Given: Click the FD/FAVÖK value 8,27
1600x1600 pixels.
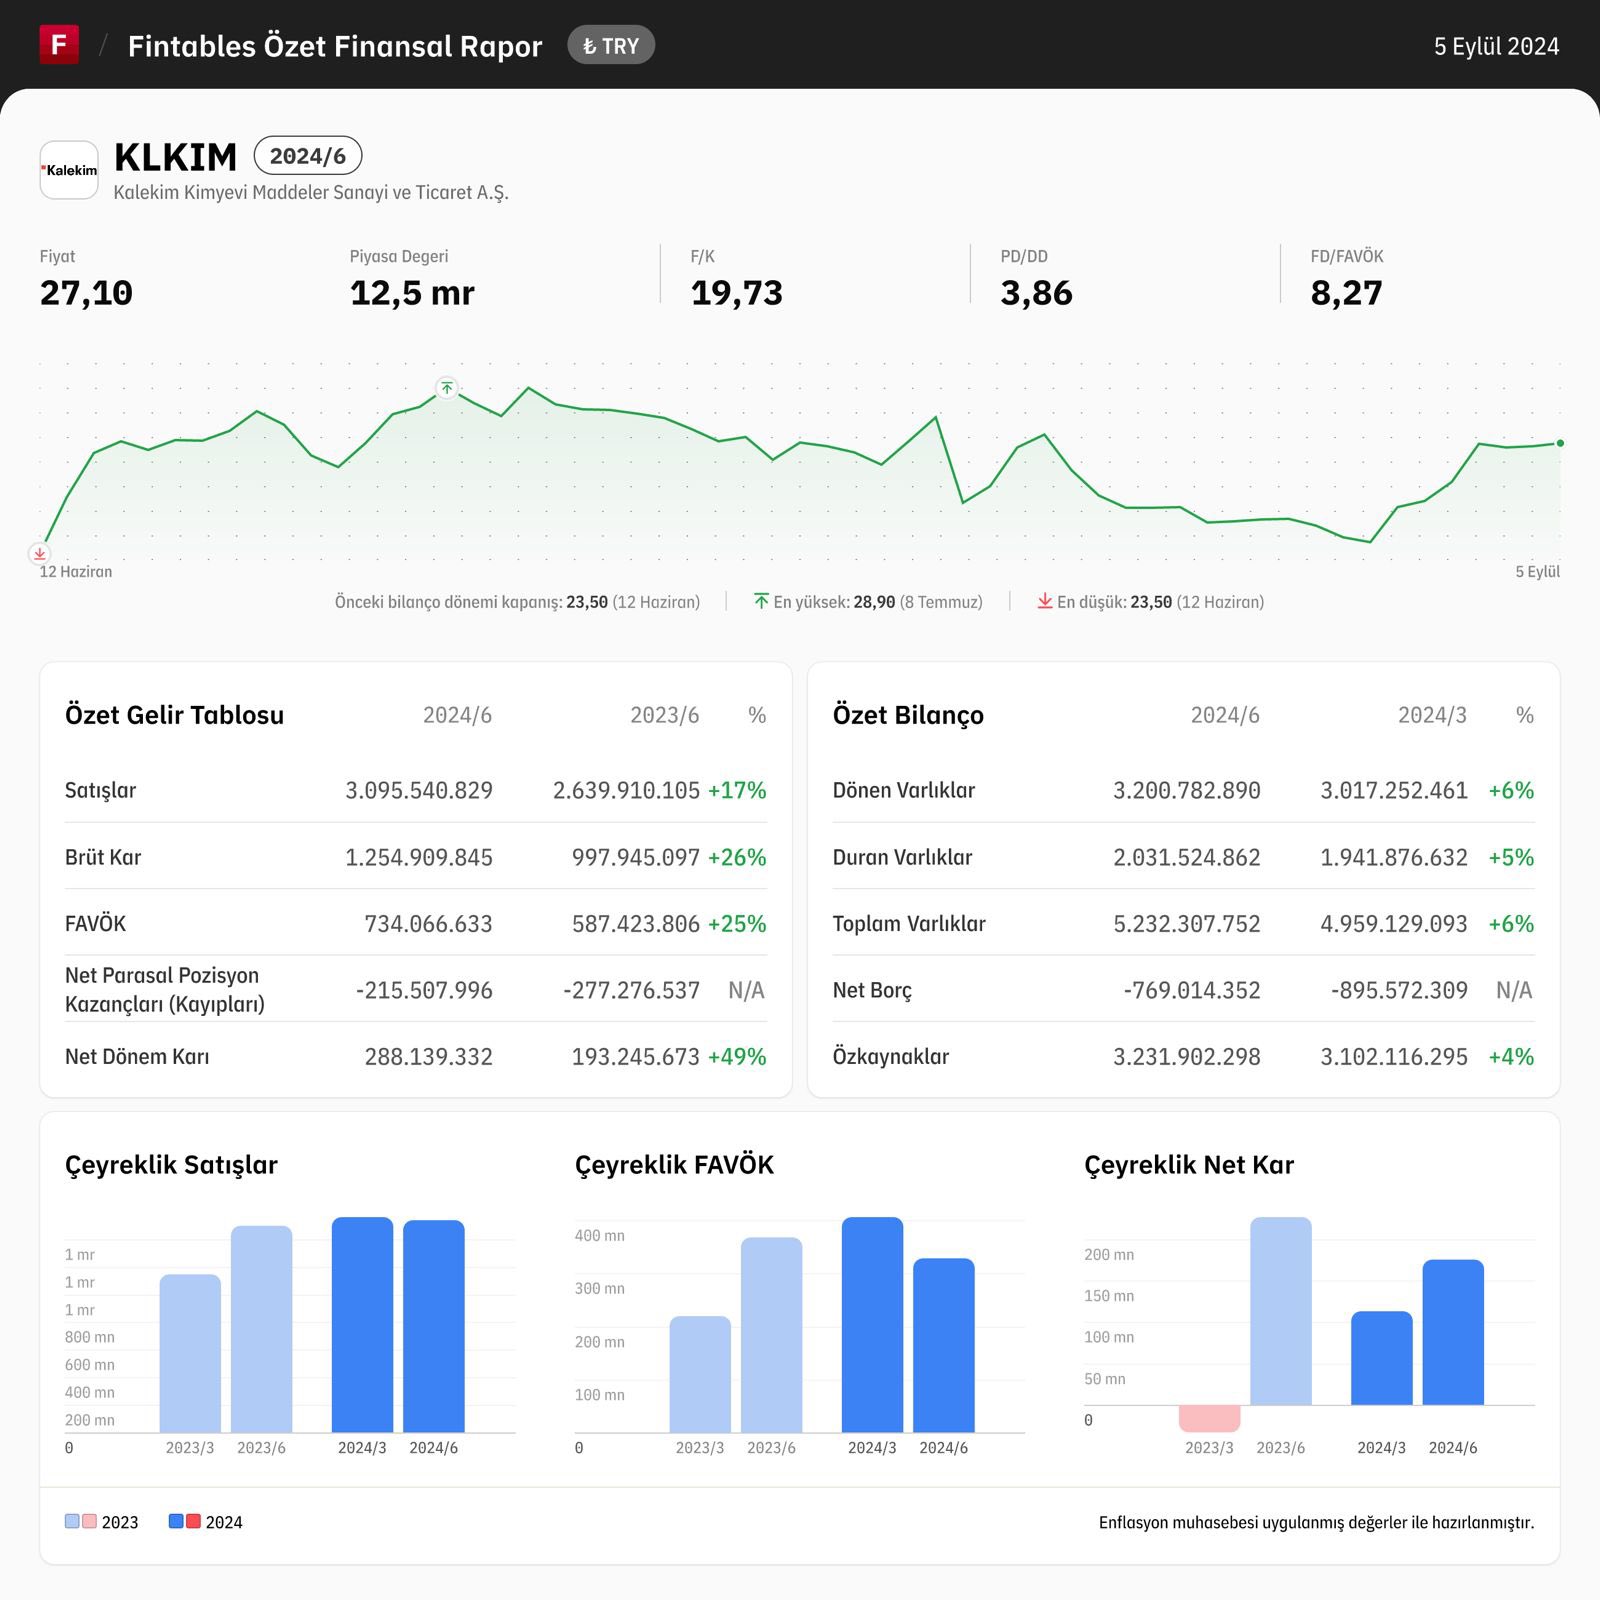Looking at the screenshot, I should click(x=1347, y=293).
